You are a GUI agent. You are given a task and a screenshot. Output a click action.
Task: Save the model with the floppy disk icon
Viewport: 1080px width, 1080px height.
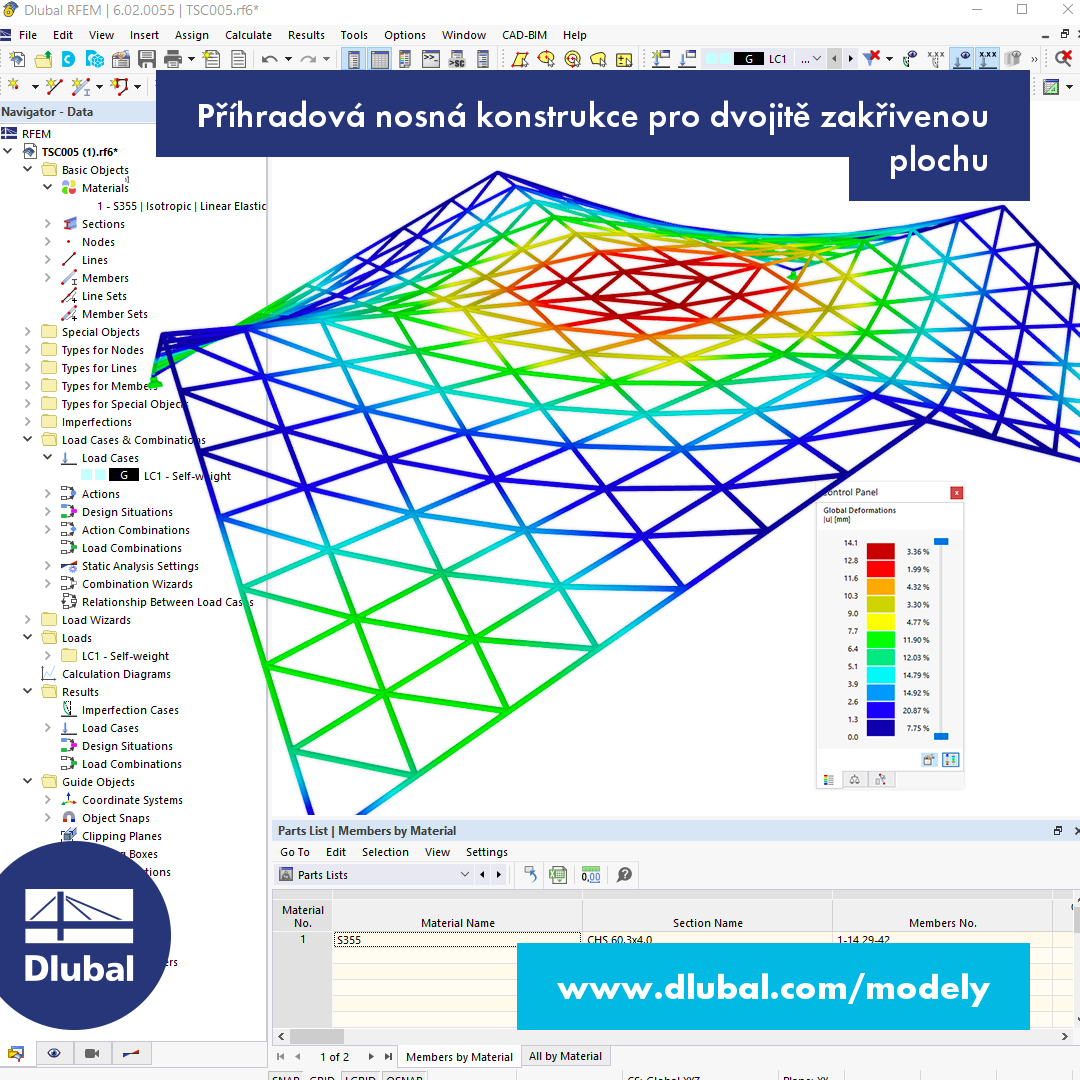147,59
